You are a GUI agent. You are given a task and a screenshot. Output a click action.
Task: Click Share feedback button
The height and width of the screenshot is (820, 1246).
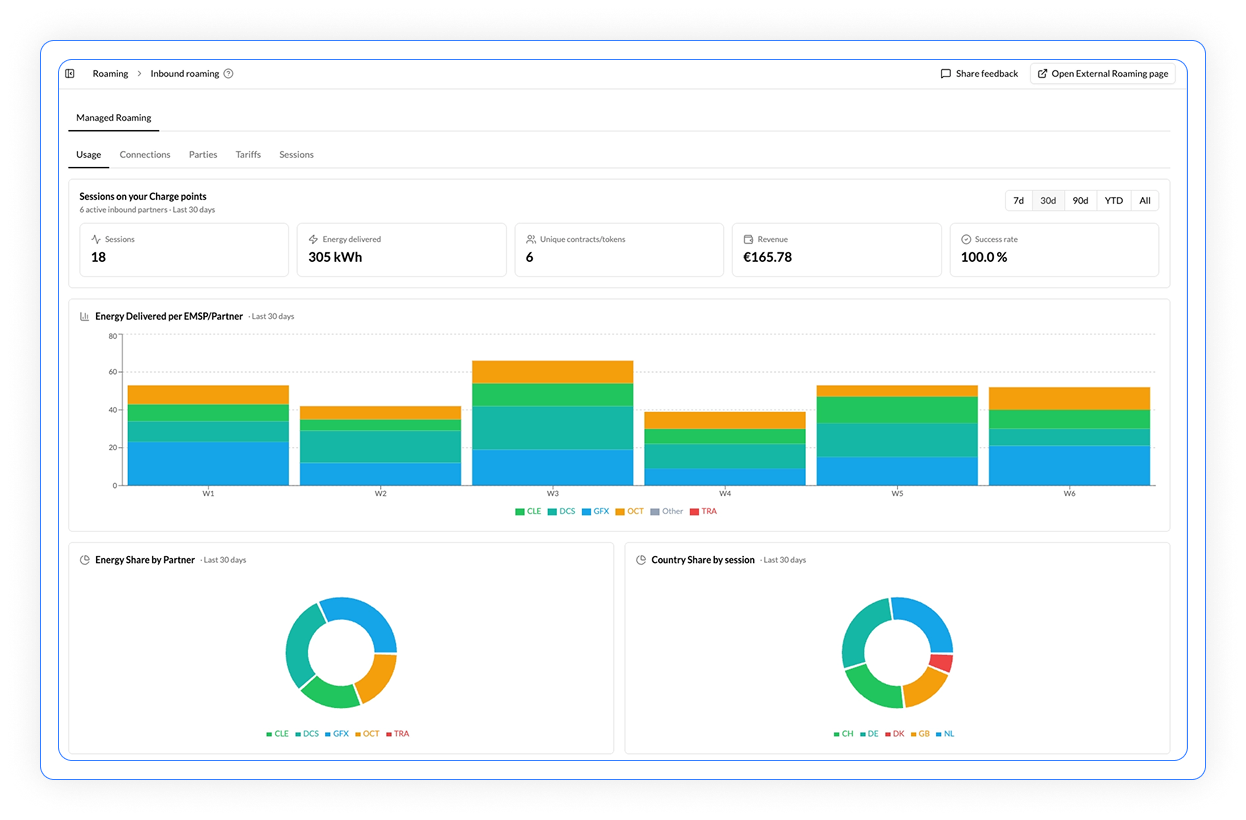click(979, 74)
